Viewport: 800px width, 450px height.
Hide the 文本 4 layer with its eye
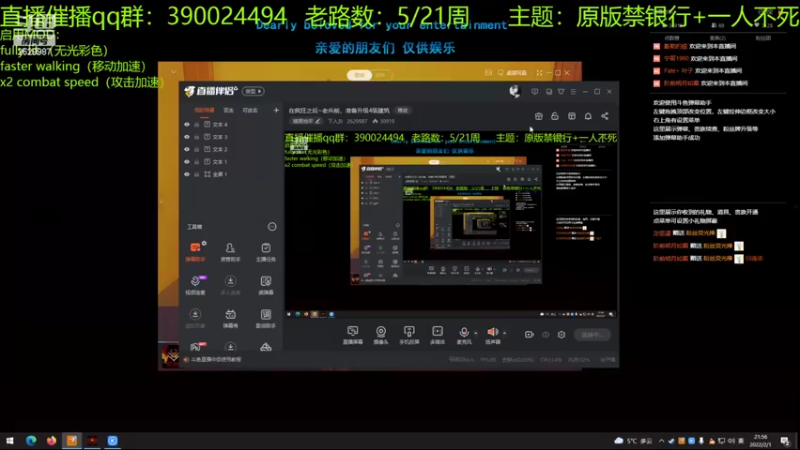coord(187,124)
